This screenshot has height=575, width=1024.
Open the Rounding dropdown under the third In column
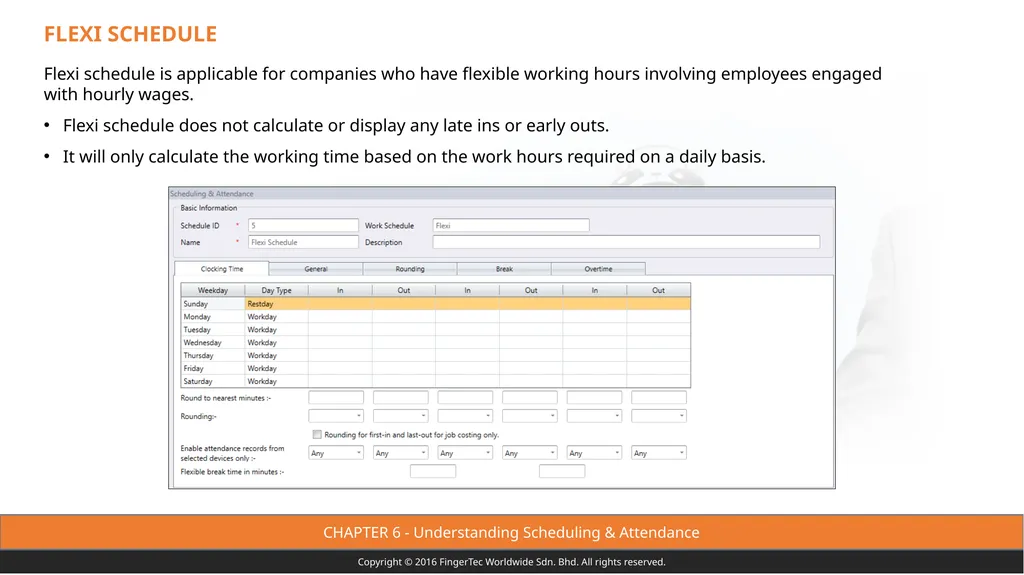(594, 416)
